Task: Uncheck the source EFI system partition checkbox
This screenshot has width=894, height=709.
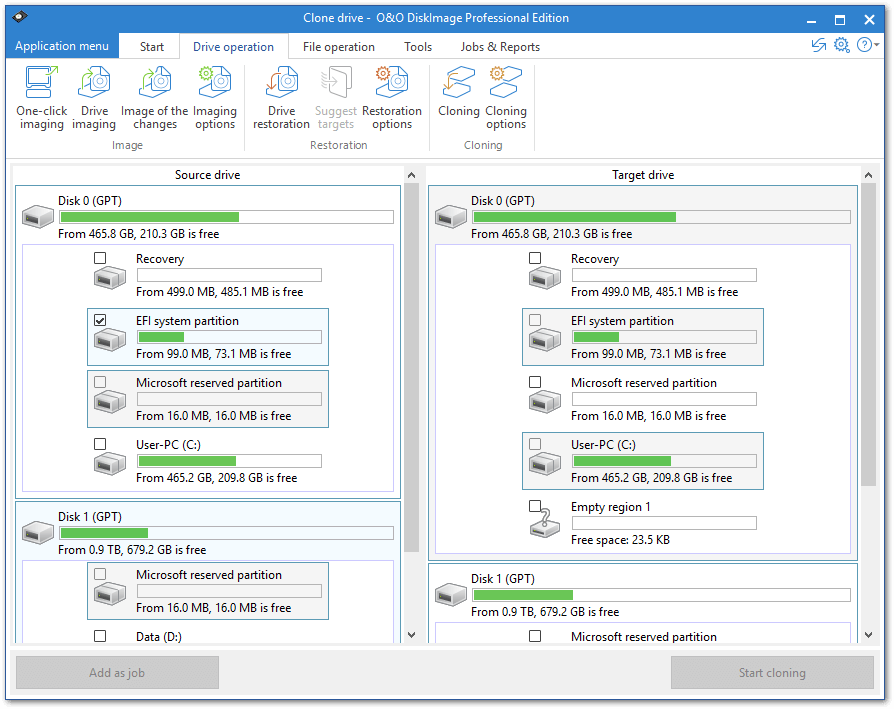Action: pyautogui.click(x=100, y=320)
